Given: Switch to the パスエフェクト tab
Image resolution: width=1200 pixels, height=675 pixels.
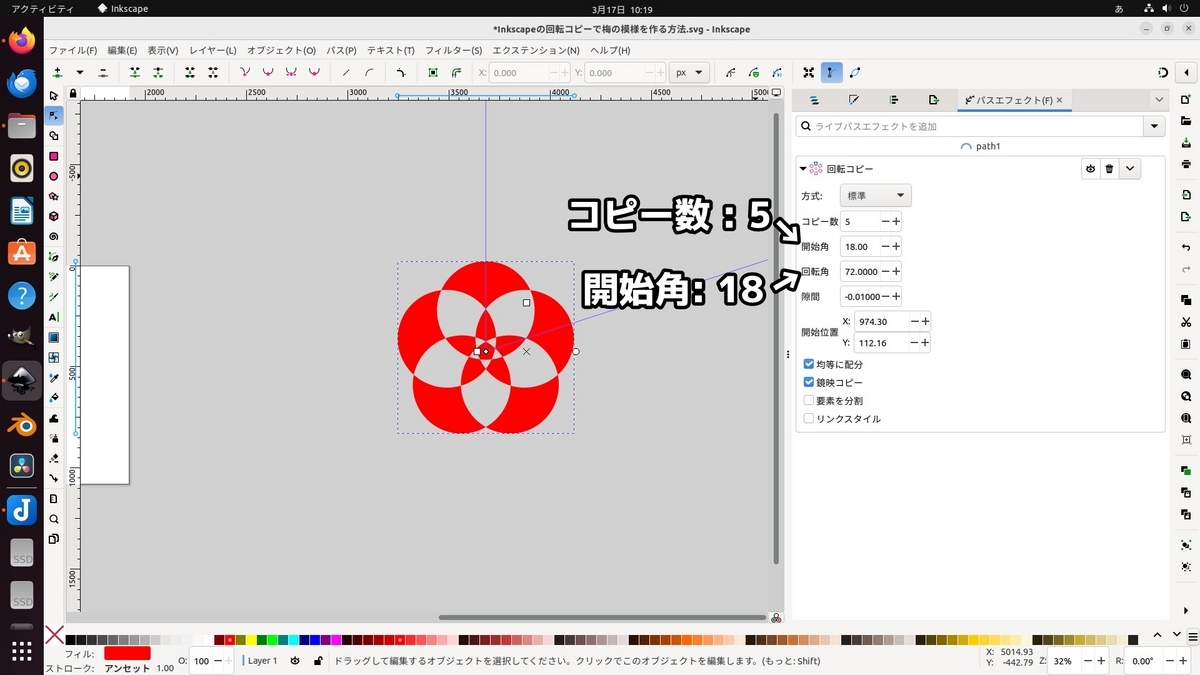Looking at the screenshot, I should [x=1011, y=99].
